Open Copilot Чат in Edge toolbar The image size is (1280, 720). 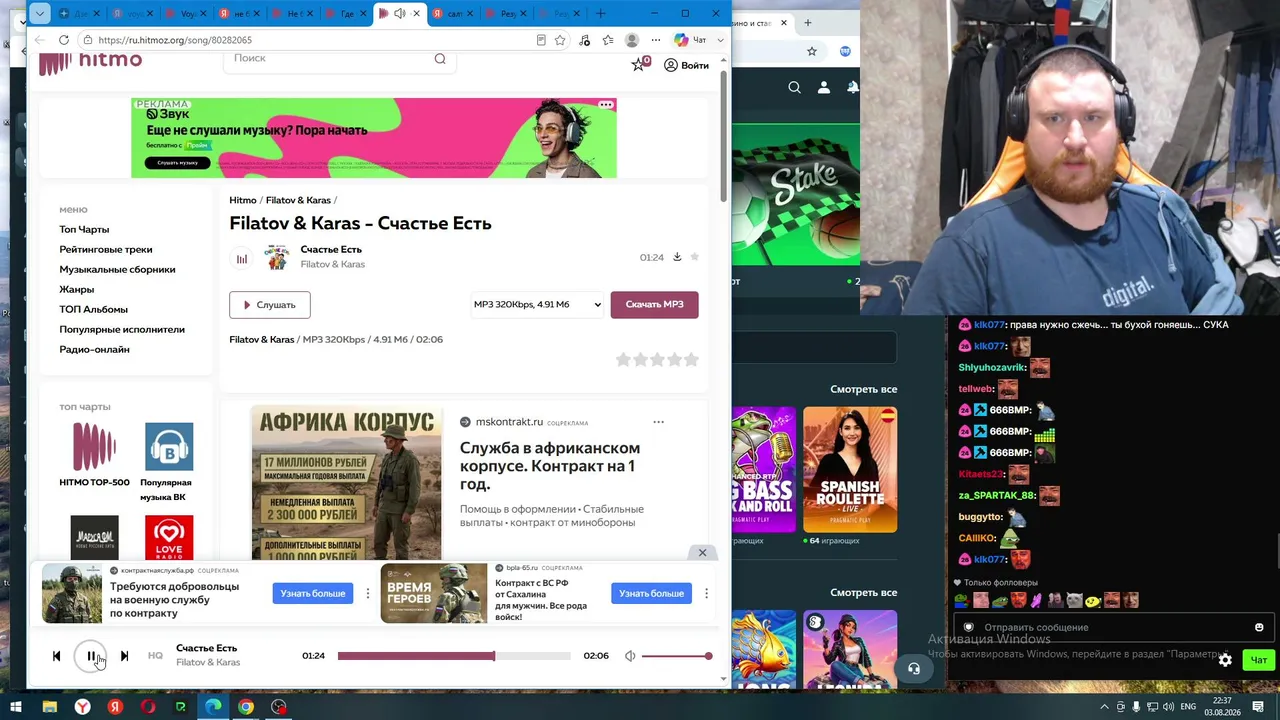(x=691, y=40)
